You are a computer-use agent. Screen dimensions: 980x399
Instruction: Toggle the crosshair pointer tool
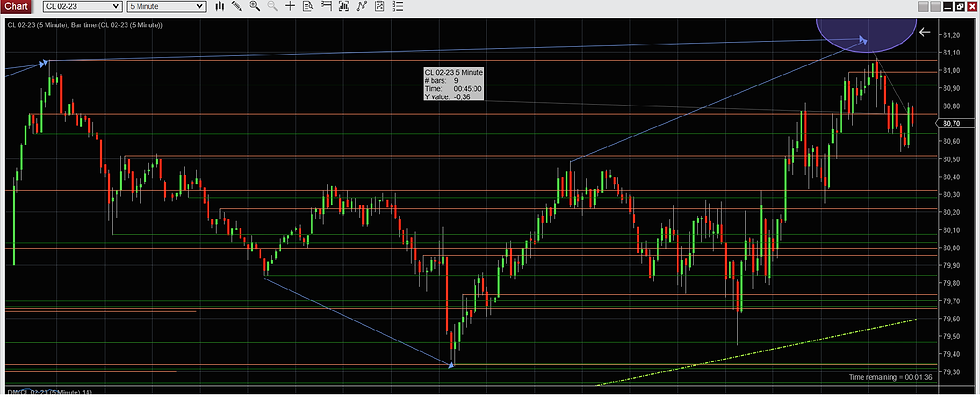pos(289,6)
